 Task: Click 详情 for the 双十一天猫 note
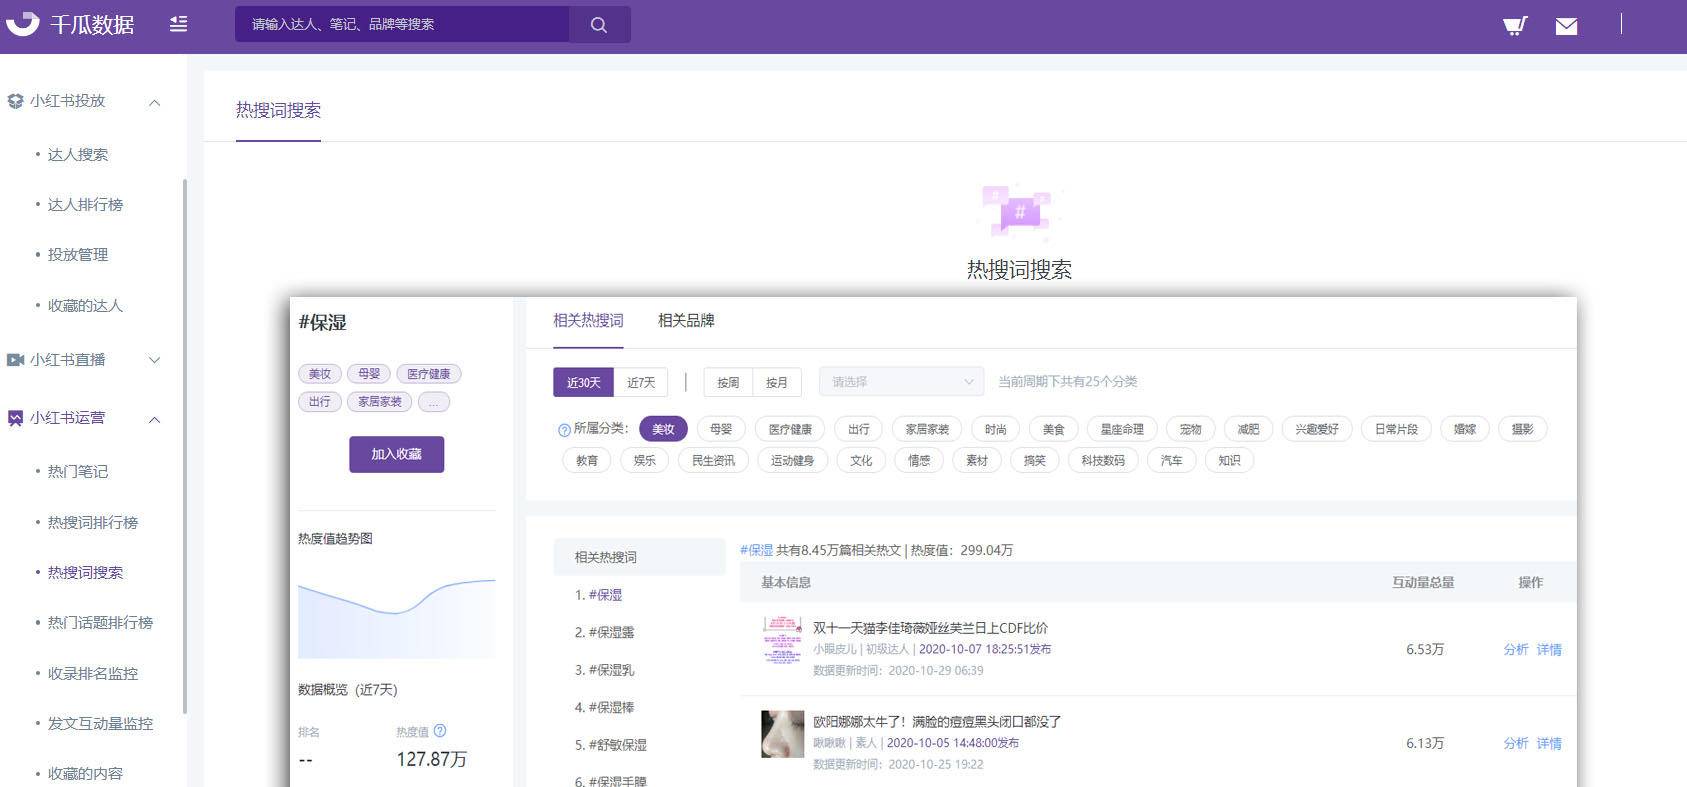tap(1549, 650)
